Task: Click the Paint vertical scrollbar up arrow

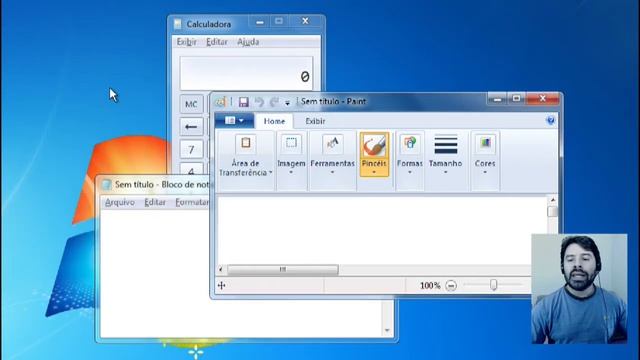Action: [553, 200]
